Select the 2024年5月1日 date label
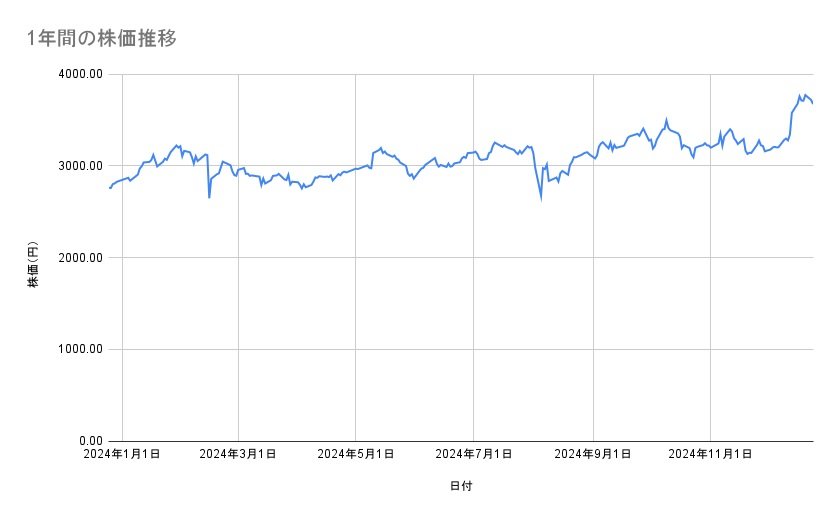Viewport: 839px width, 519px height. (x=356, y=454)
